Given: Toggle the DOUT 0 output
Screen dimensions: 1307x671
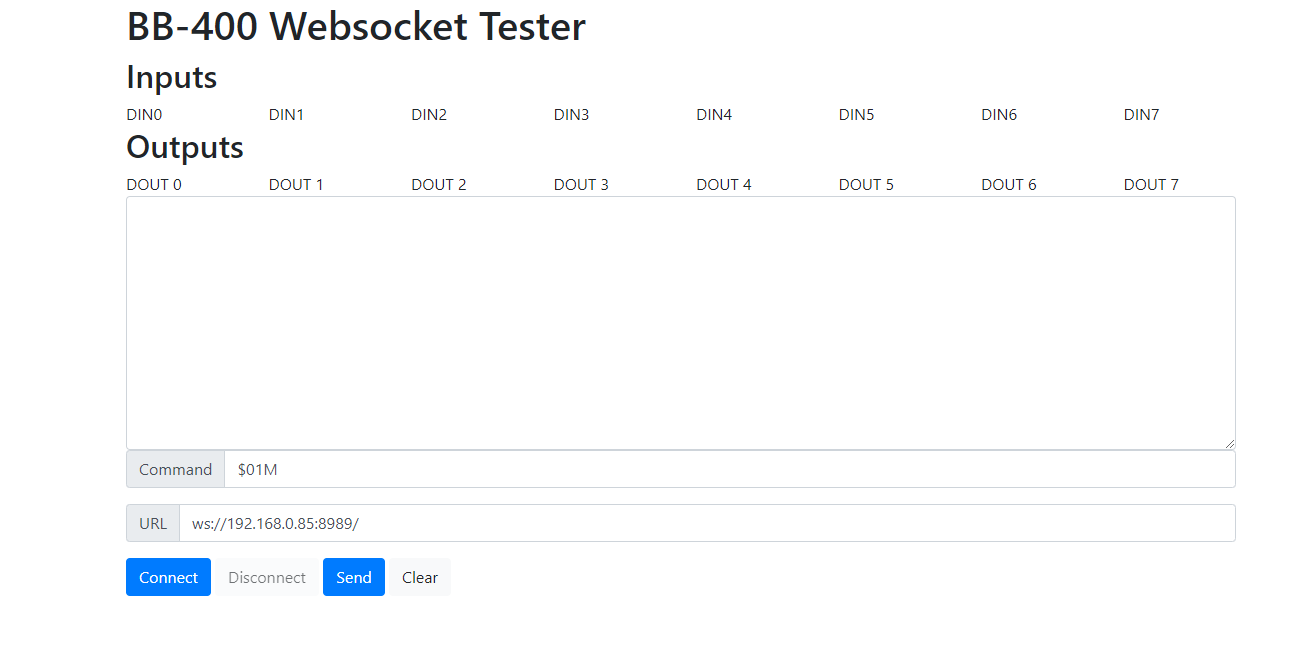Looking at the screenshot, I should click(x=154, y=184).
